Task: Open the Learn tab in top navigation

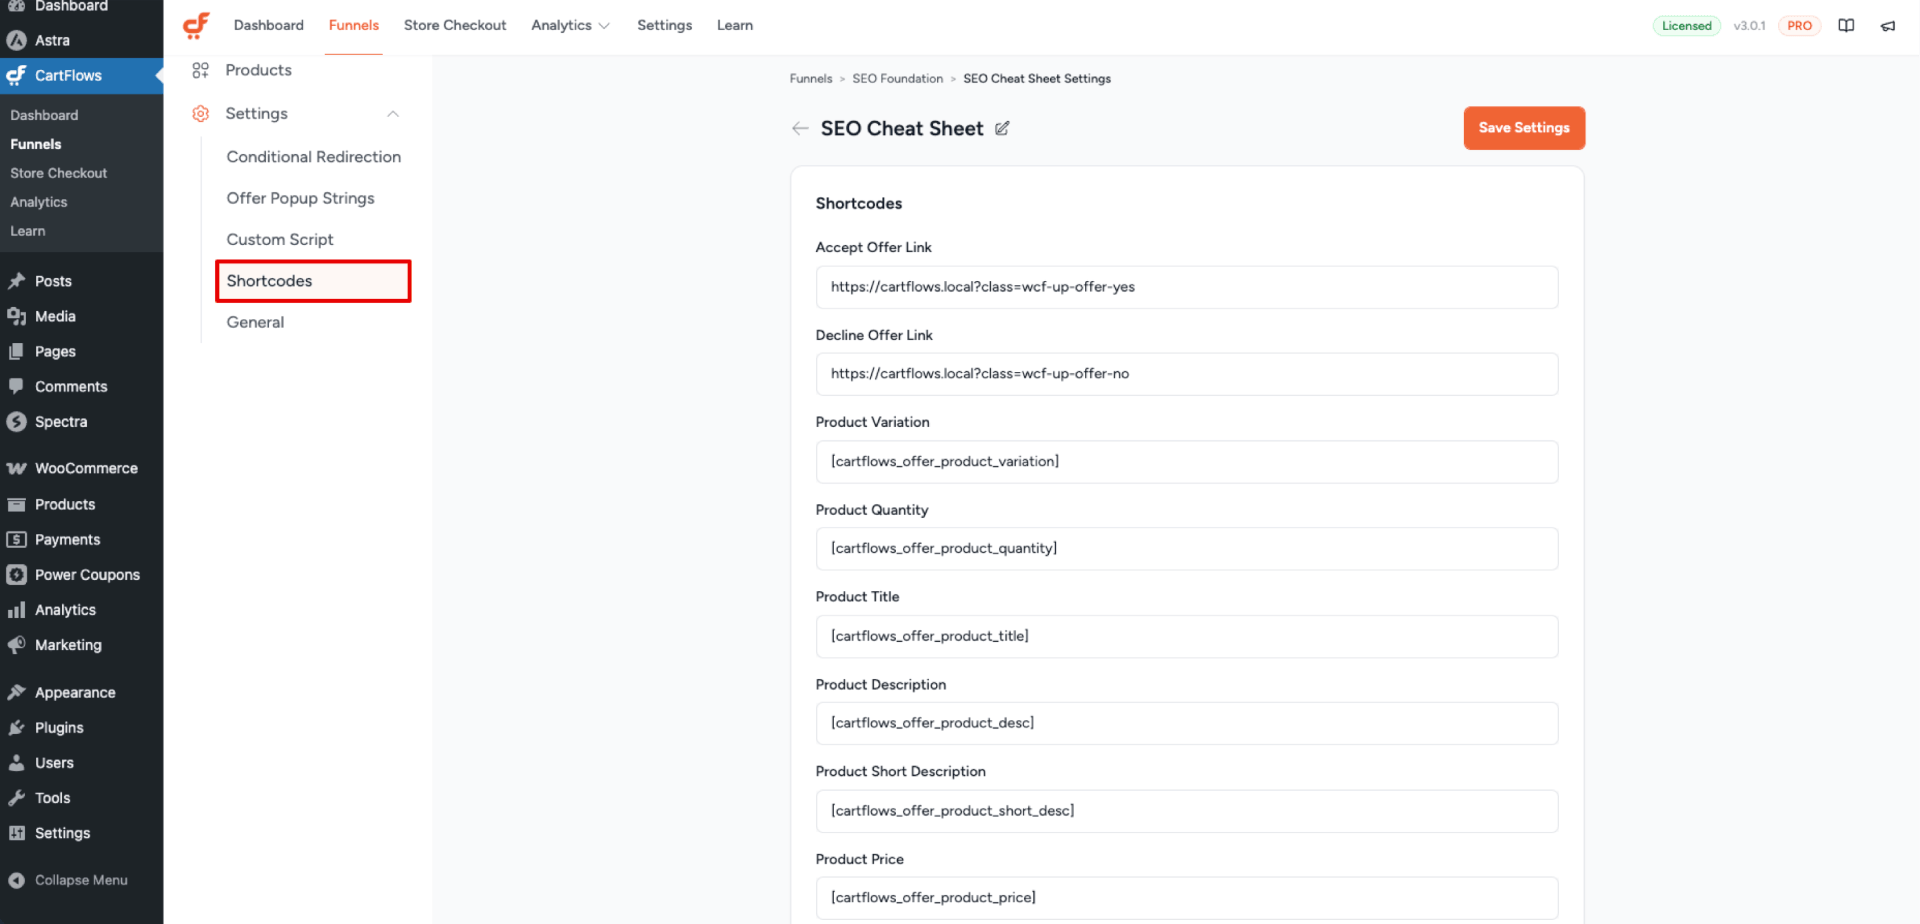Action: tap(735, 25)
